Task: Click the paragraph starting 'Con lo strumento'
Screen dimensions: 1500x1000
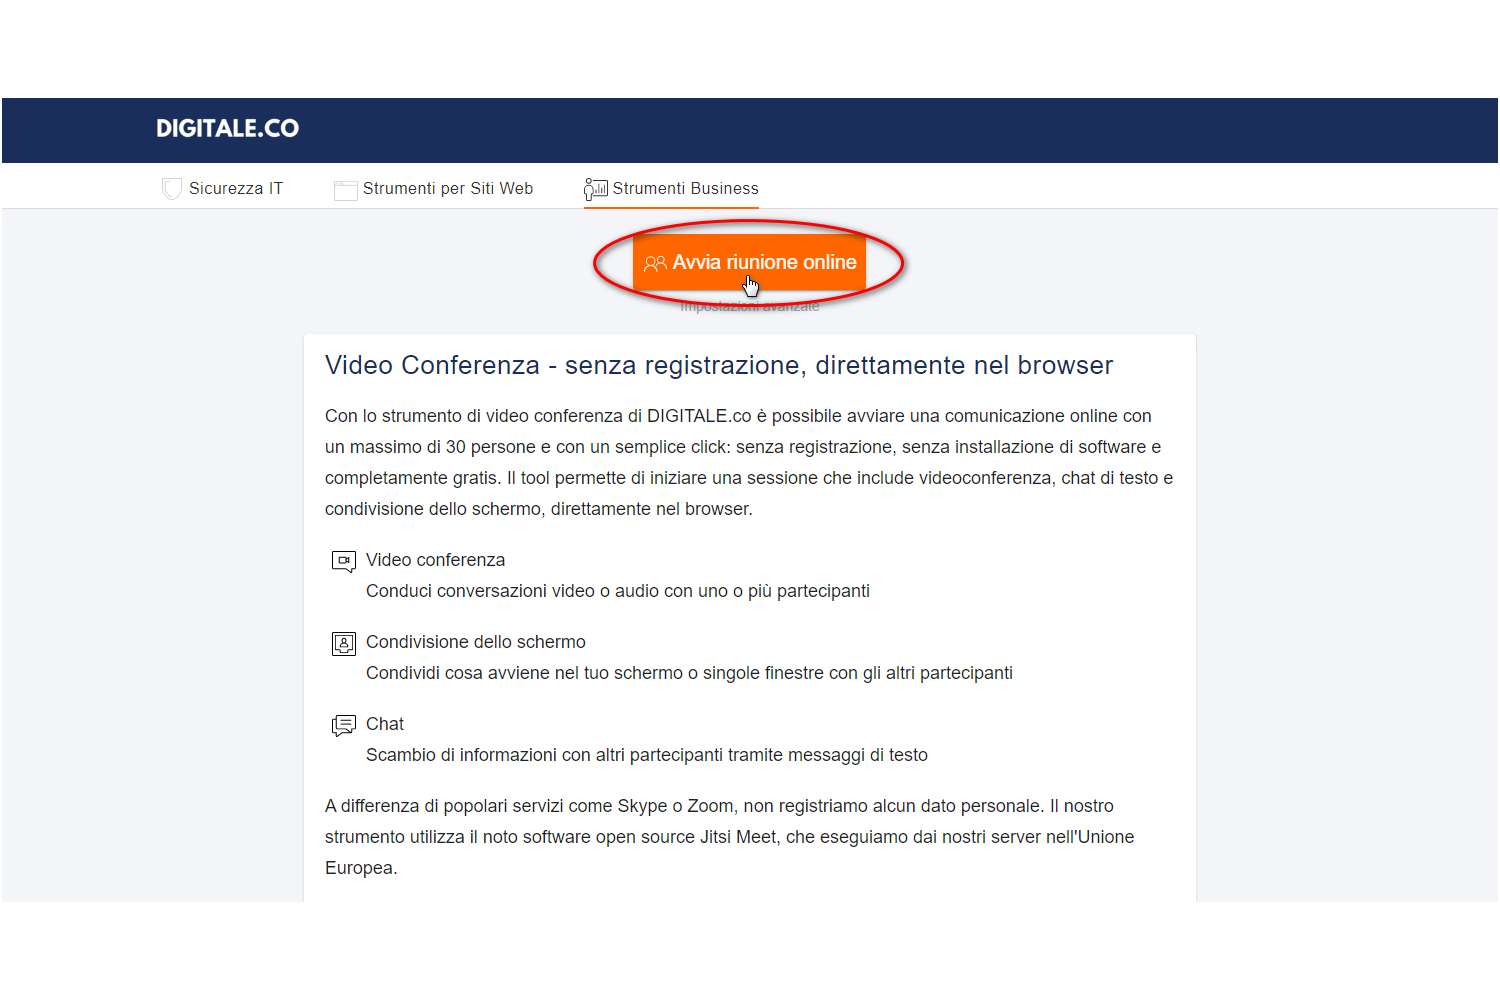Action: coord(749,462)
